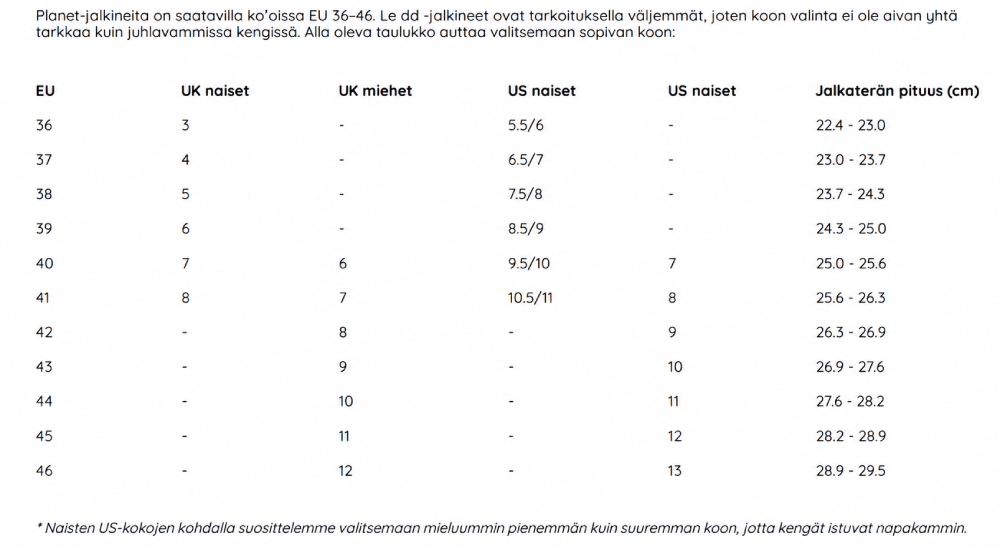The image size is (1000, 546).
Task: Click the EU column header
Action: pyautogui.click(x=45, y=91)
